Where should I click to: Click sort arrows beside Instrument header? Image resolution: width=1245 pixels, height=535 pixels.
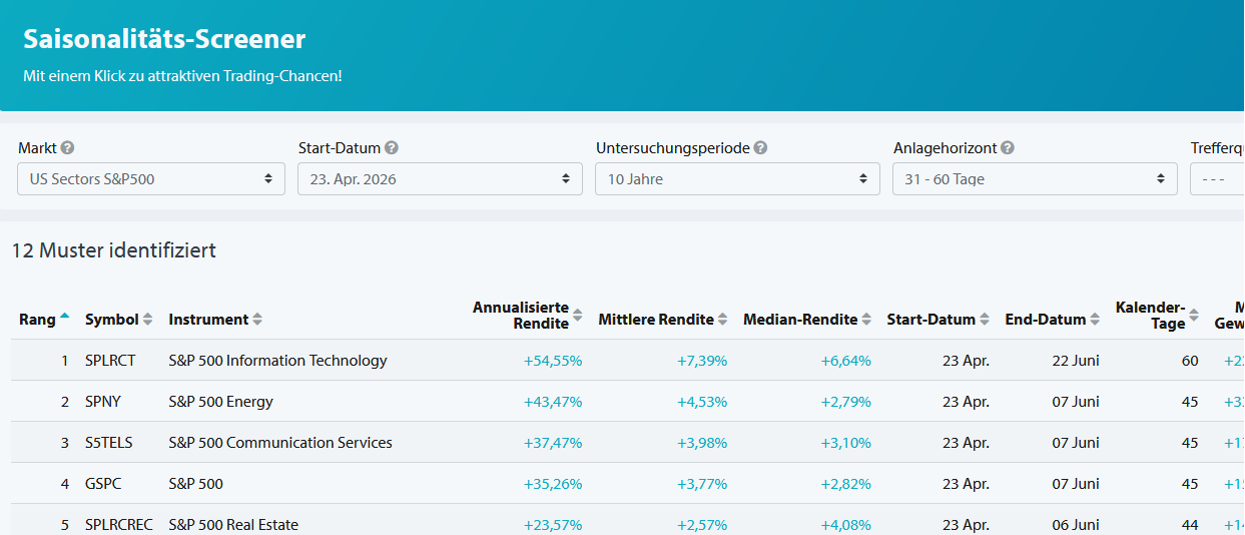[257, 319]
